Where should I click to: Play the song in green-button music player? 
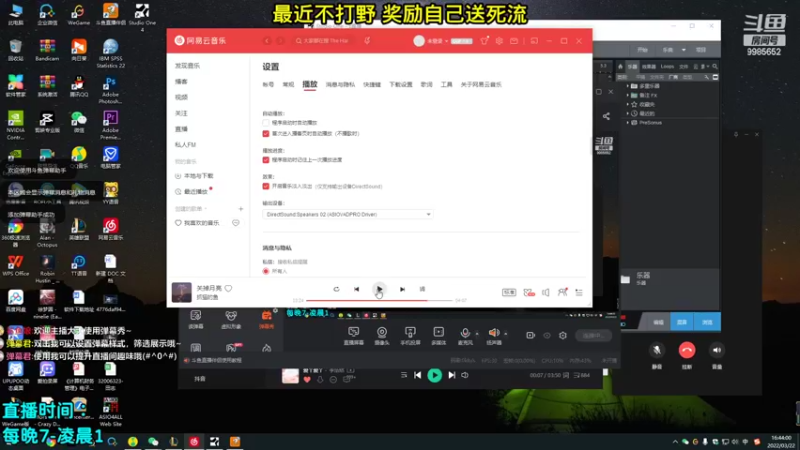click(435, 375)
